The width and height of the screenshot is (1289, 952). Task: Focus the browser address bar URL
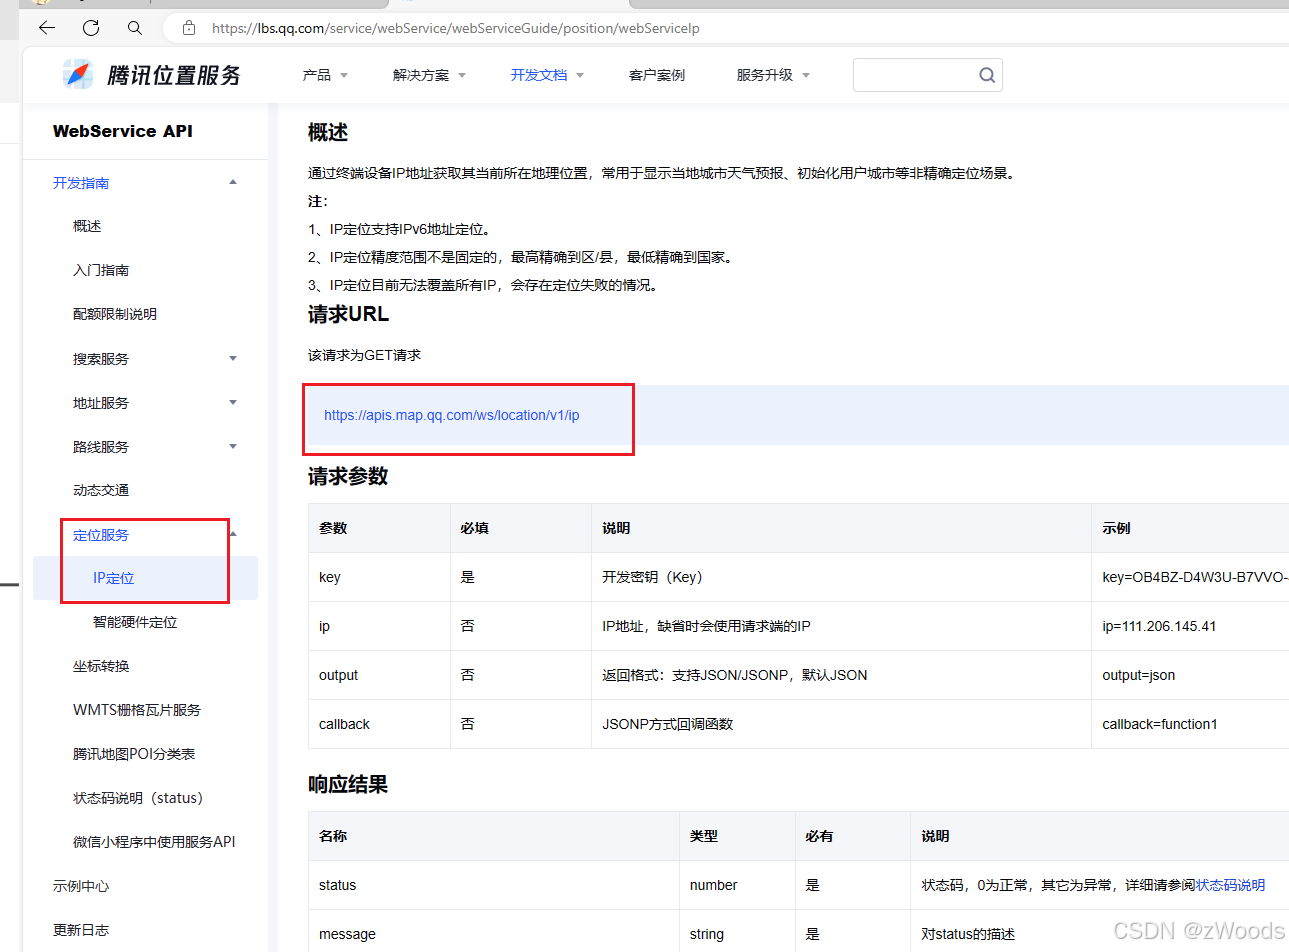pos(455,28)
